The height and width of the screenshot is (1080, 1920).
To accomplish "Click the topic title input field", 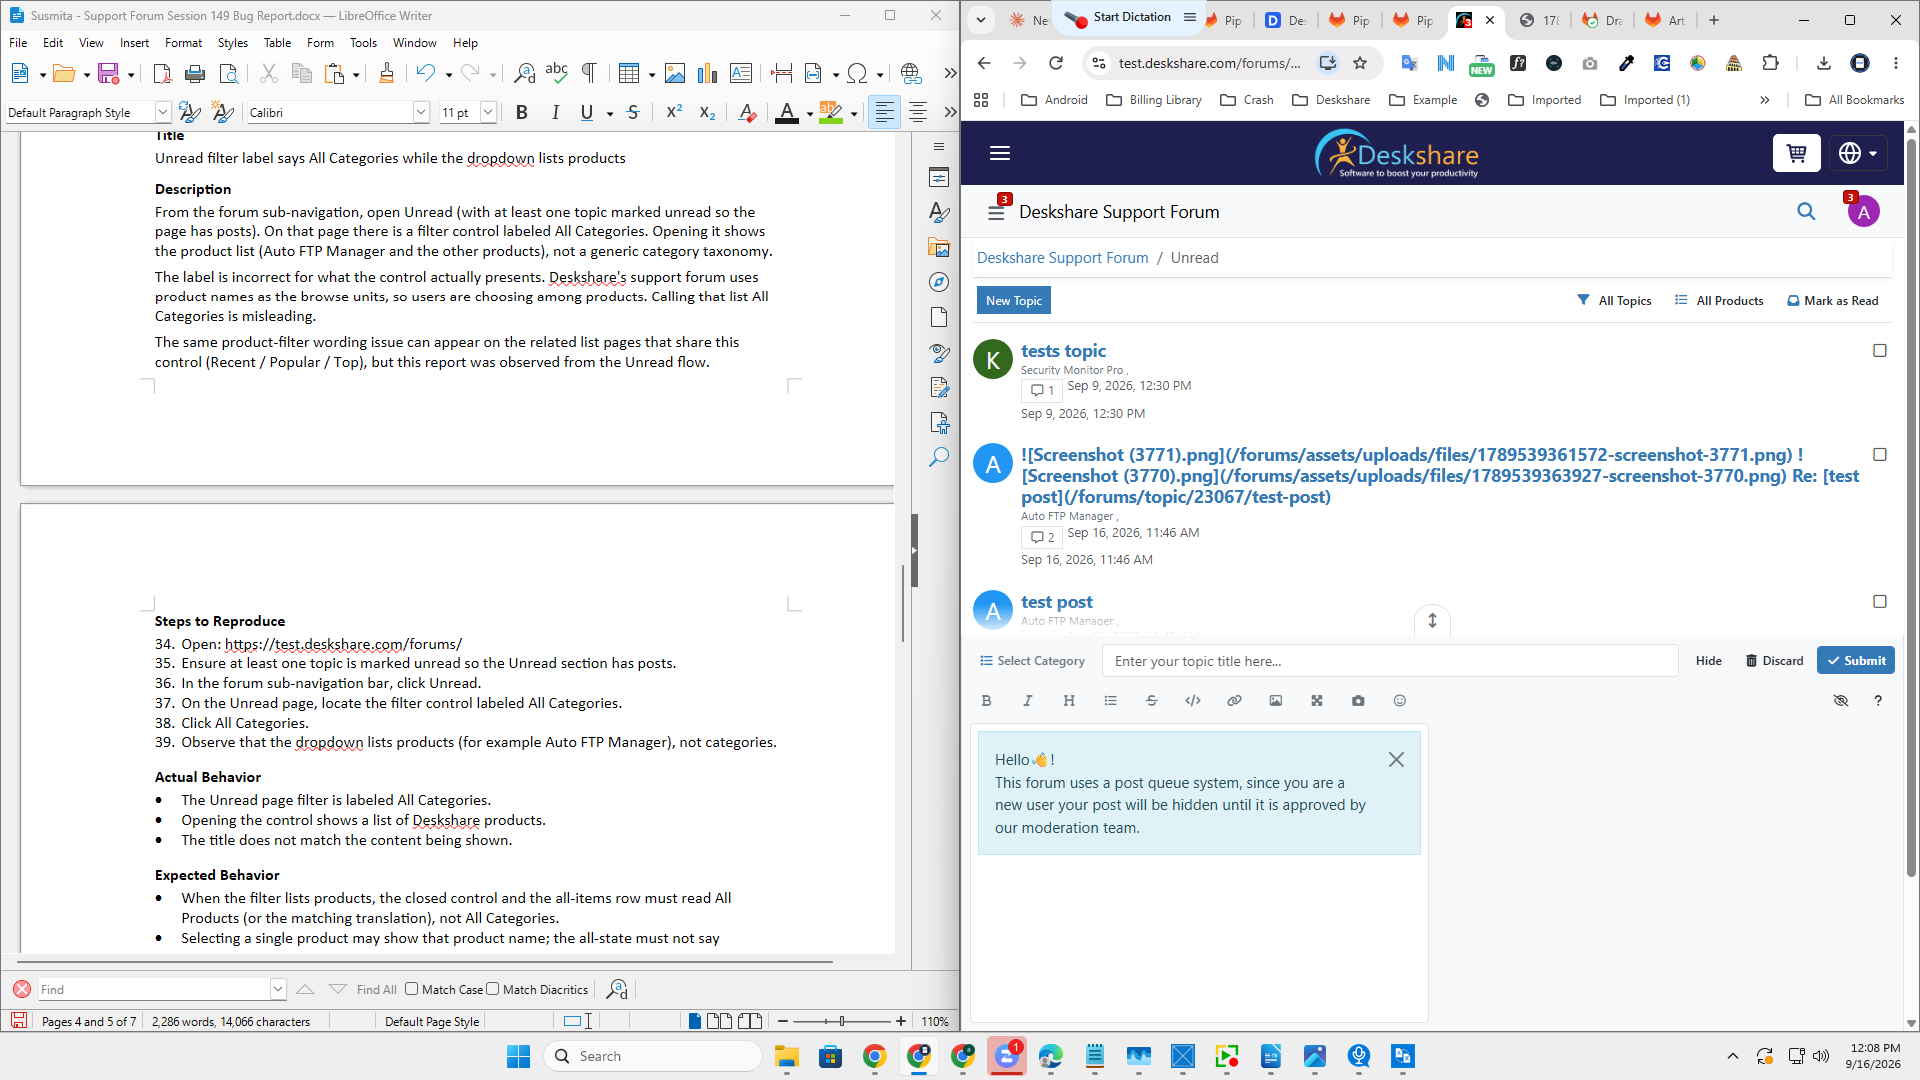I will coord(1390,661).
